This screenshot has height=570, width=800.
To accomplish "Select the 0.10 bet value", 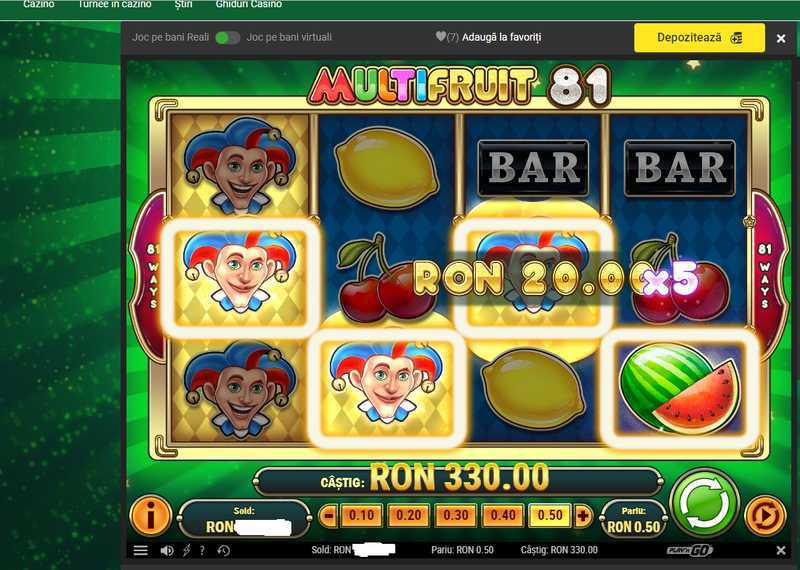I will coord(361,516).
